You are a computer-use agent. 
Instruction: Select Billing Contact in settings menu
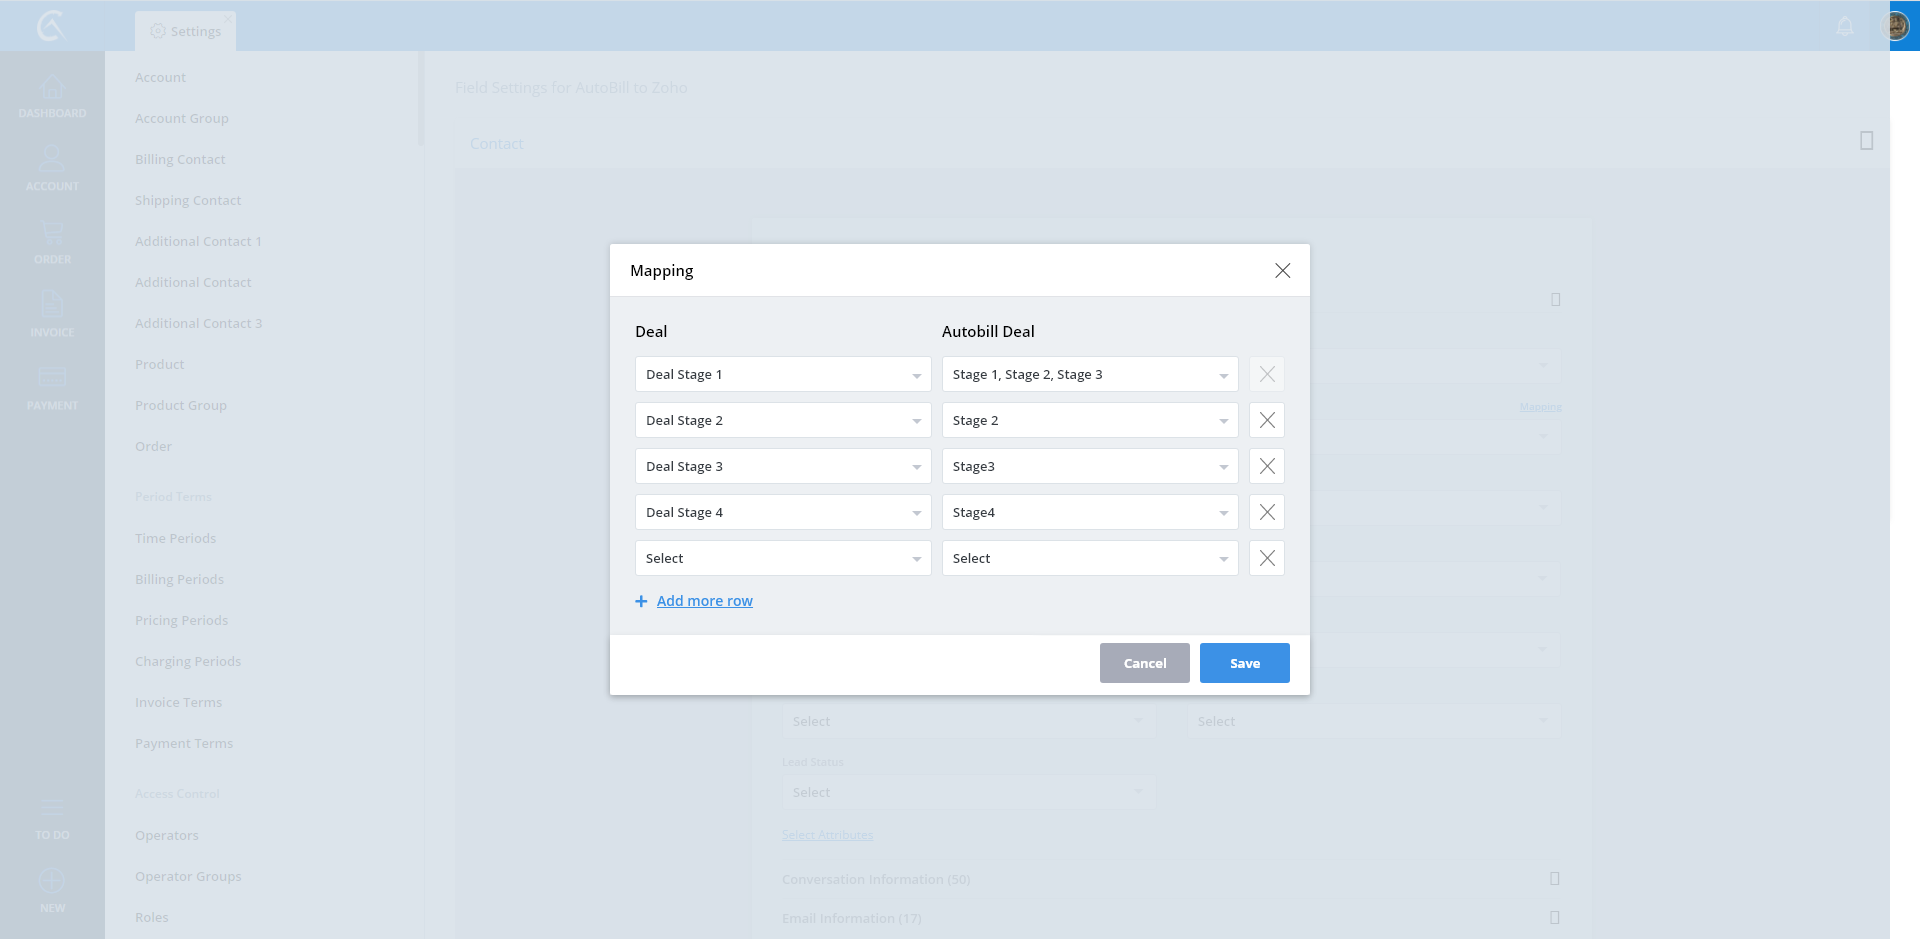coord(180,159)
